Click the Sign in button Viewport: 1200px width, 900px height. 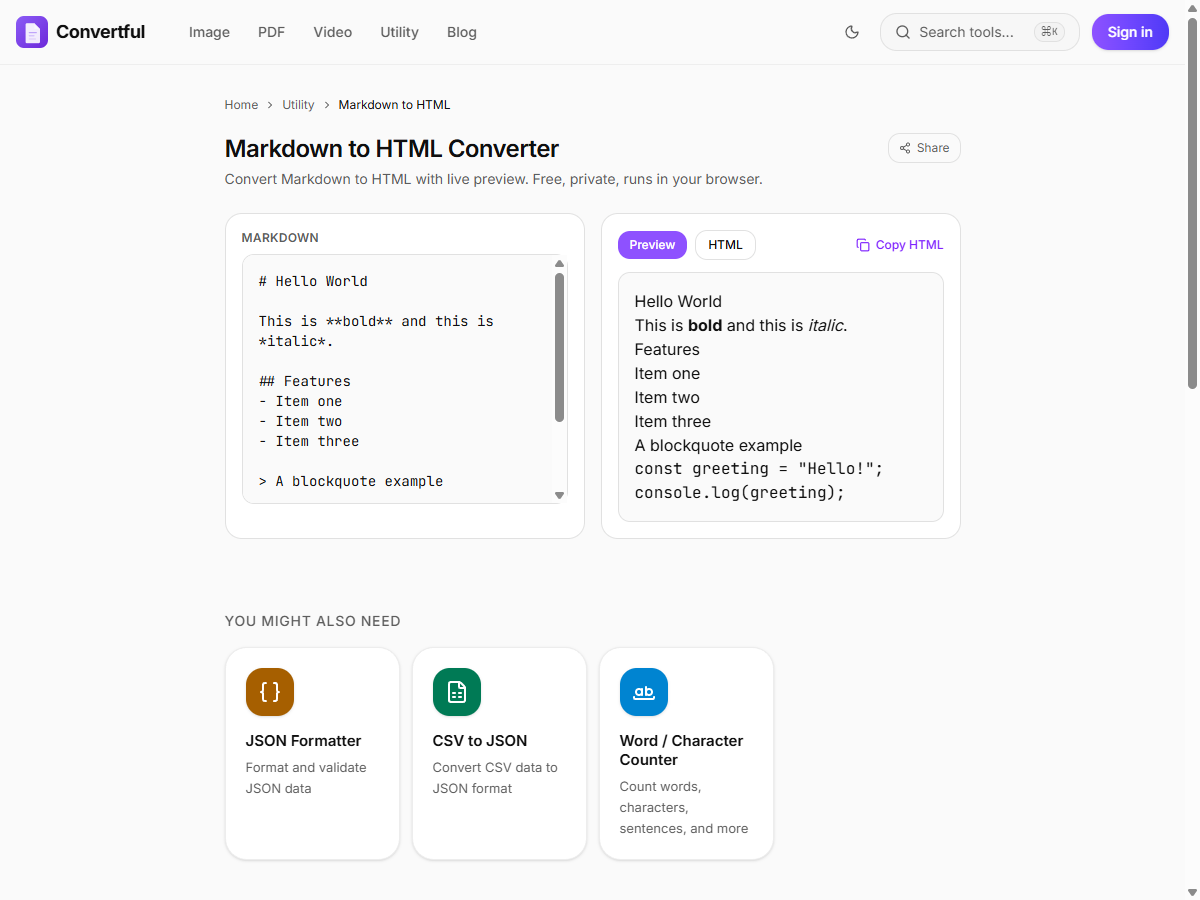pyautogui.click(x=1130, y=32)
